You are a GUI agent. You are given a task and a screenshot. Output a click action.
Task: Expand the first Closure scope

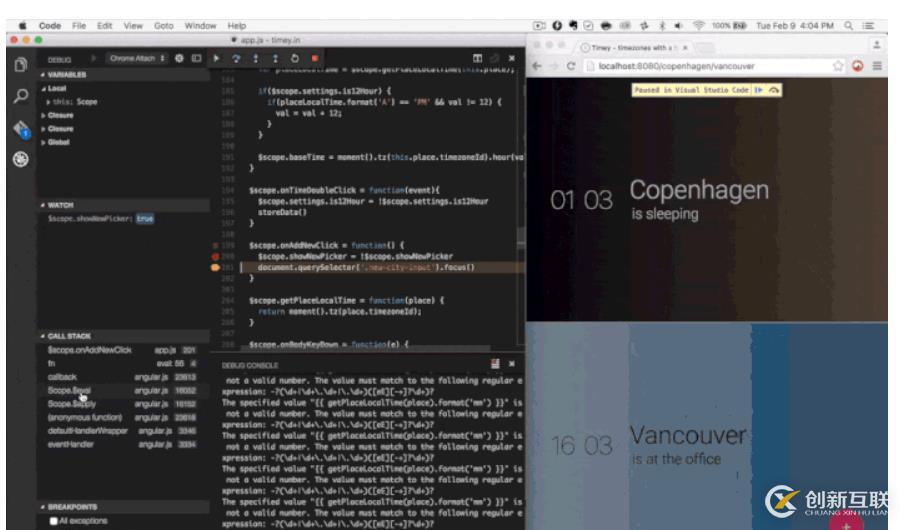click(x=57, y=115)
